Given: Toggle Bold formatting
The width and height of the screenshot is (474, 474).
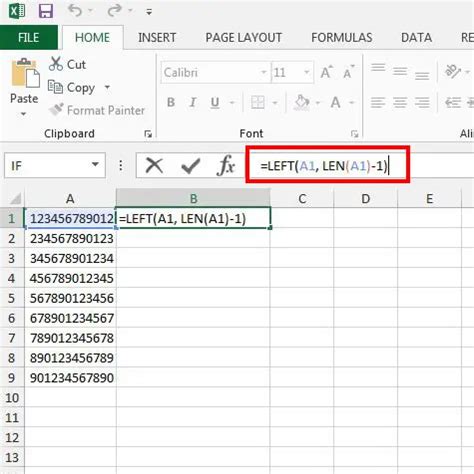Looking at the screenshot, I should 171,102.
